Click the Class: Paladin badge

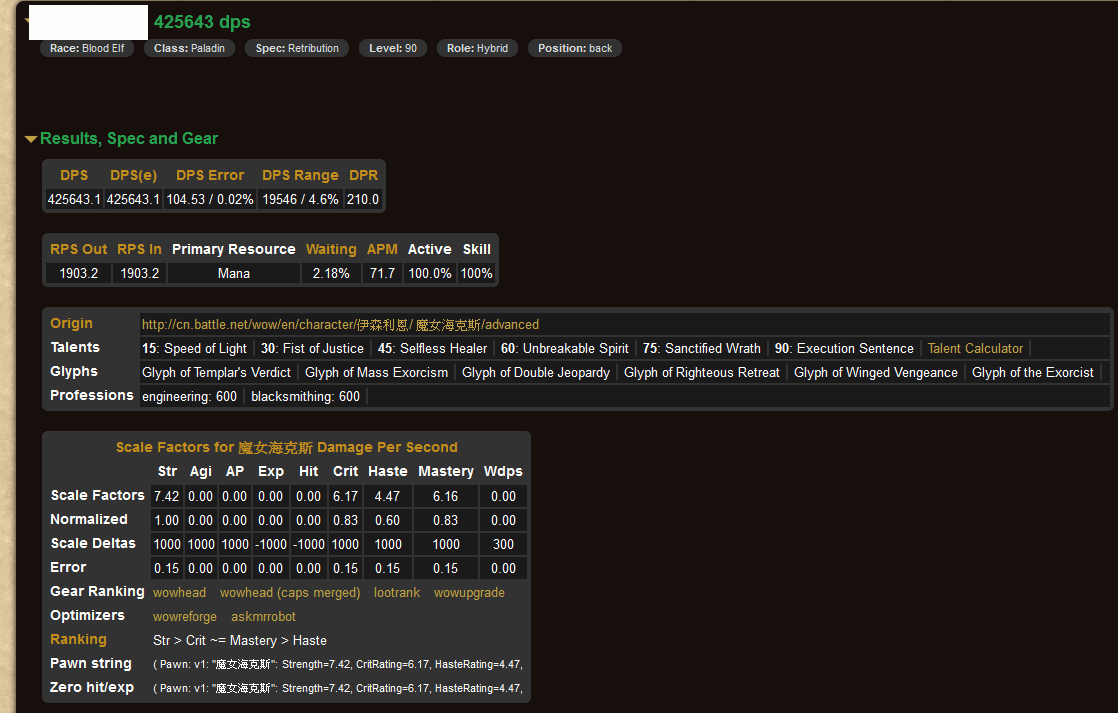point(189,48)
